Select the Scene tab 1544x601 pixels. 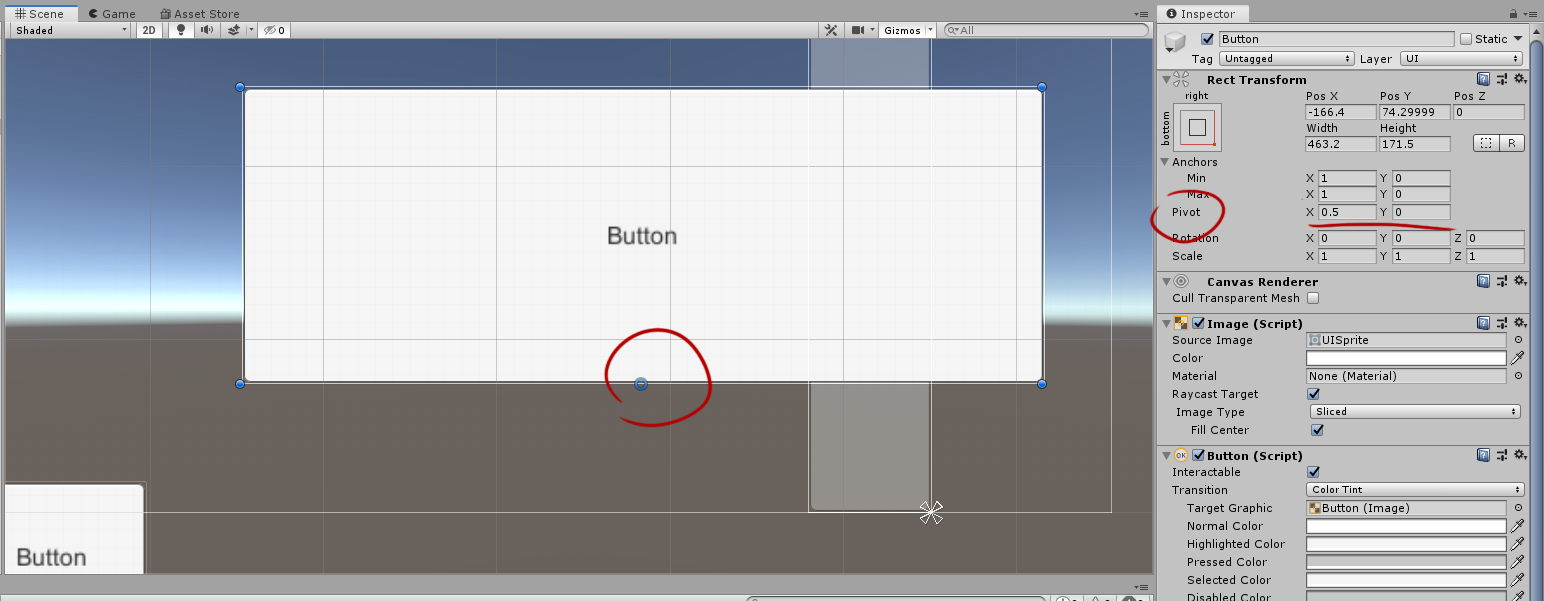[40, 14]
